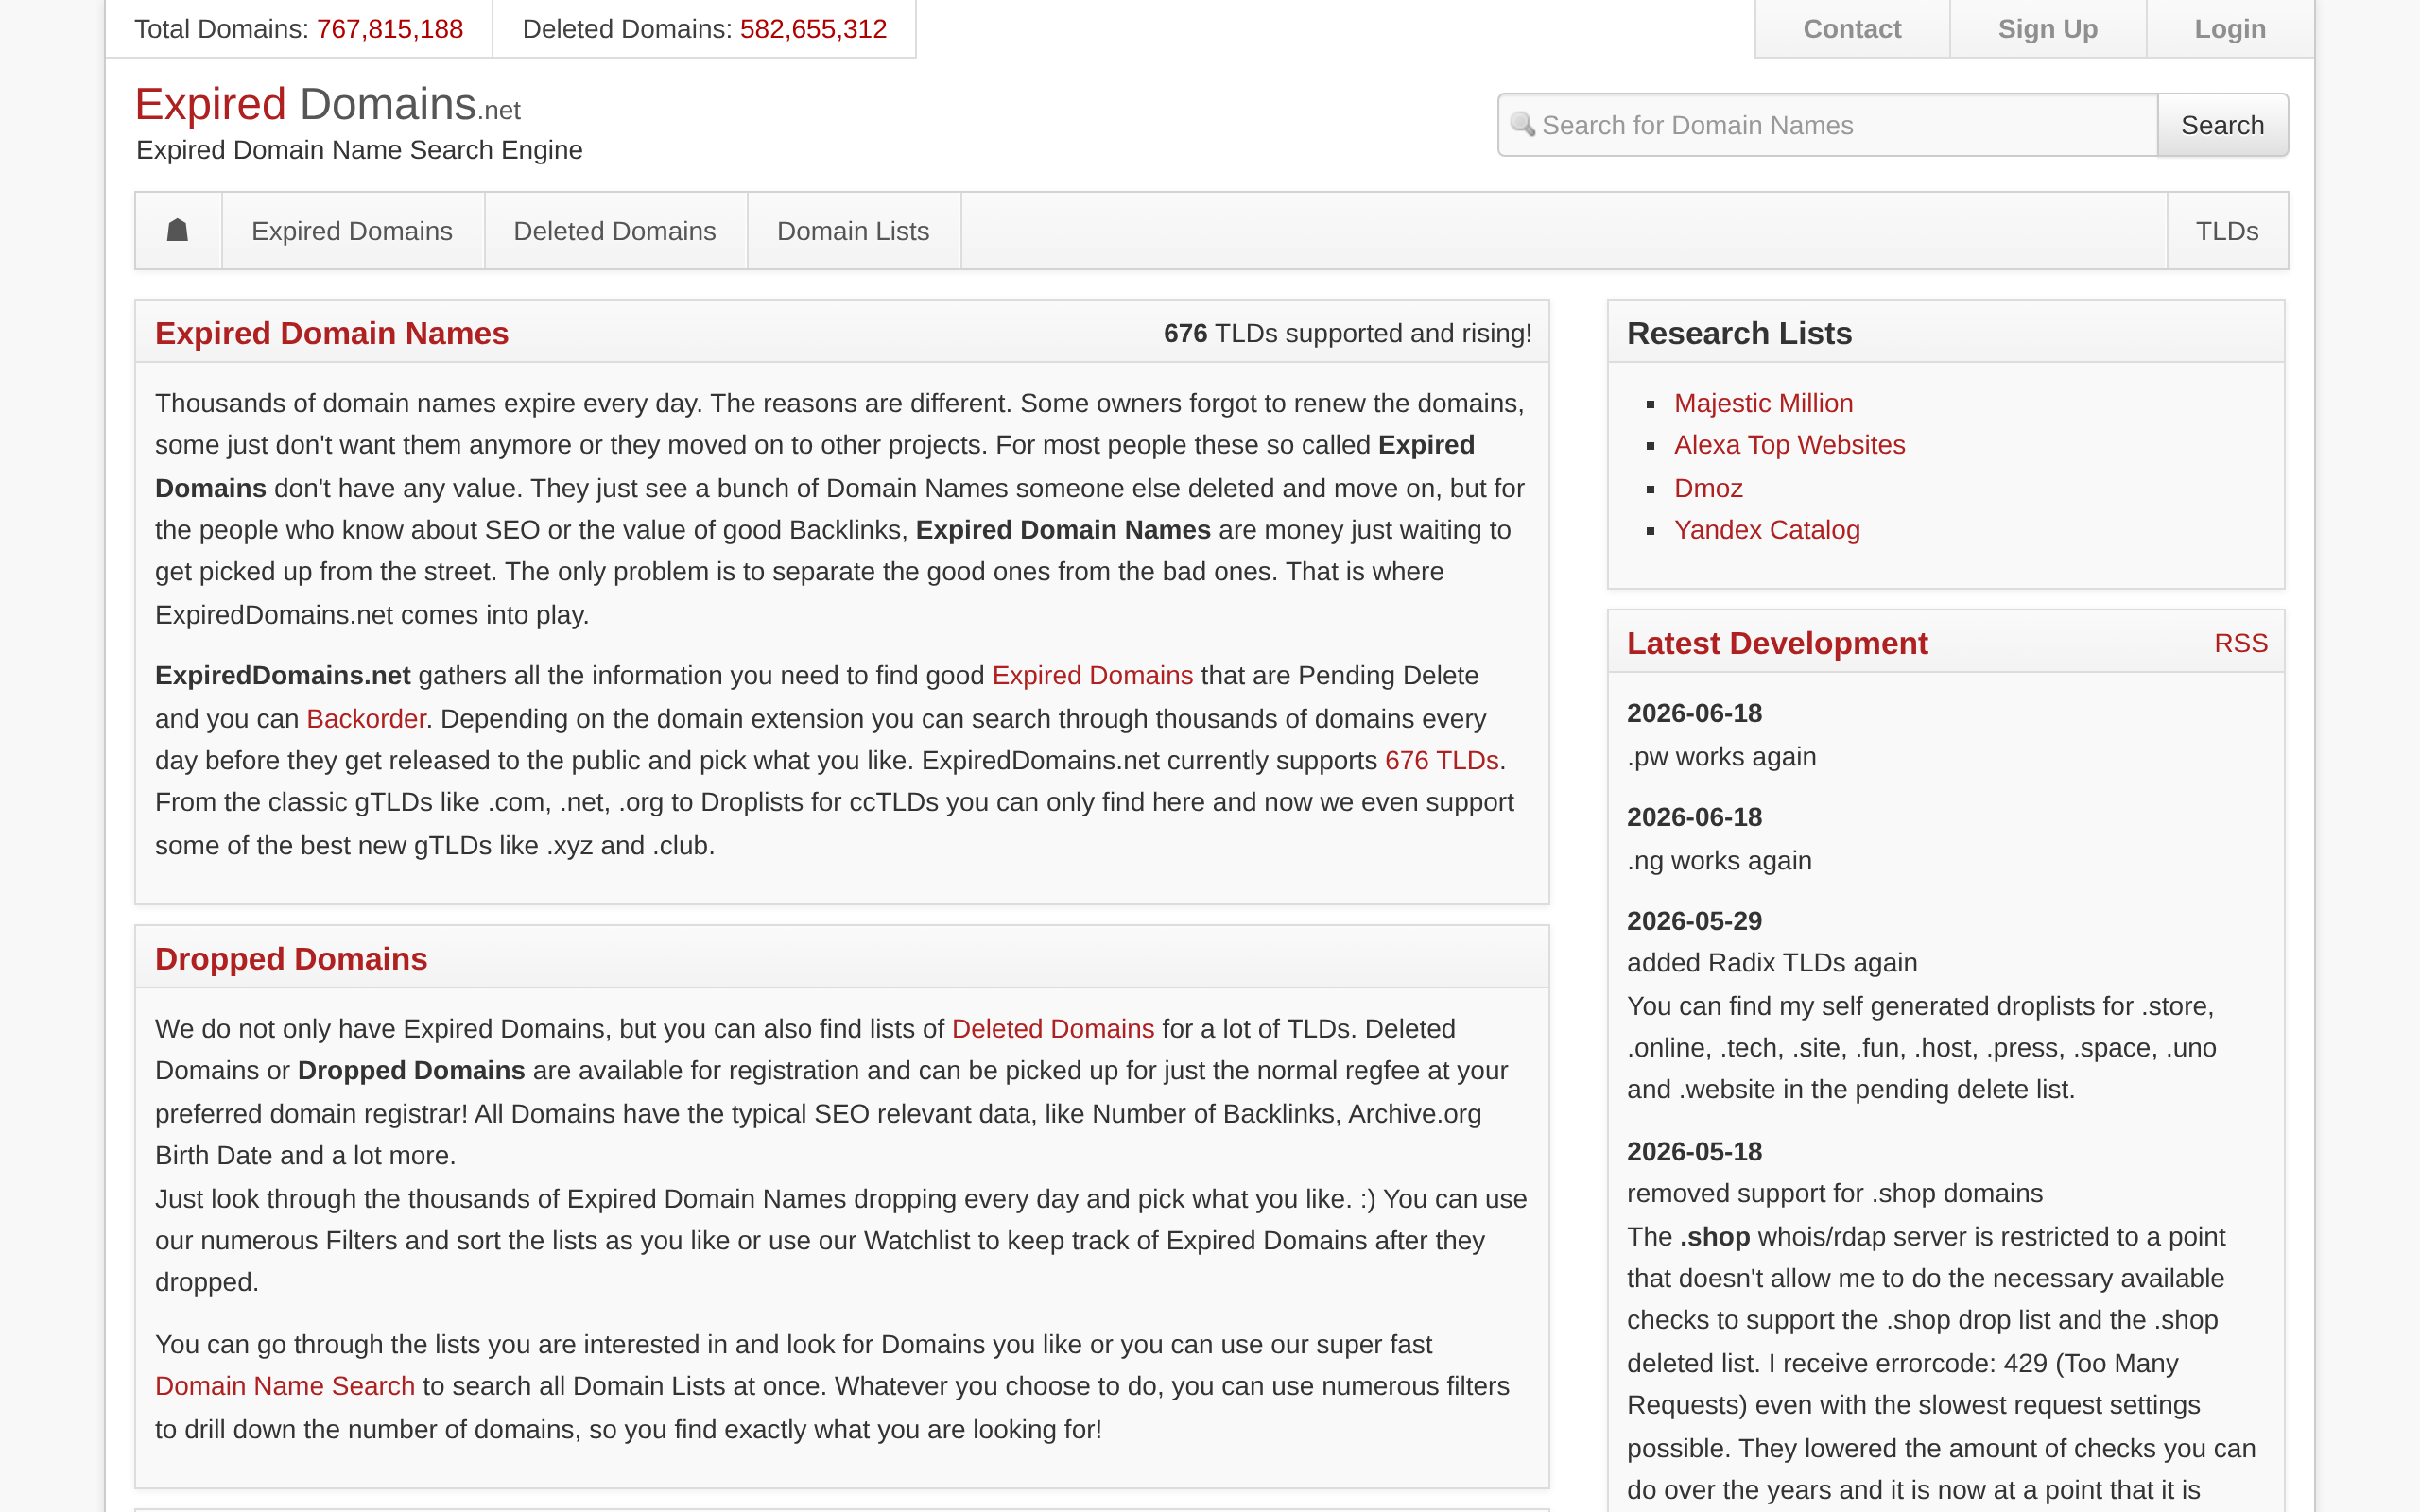Click 'added Radix TLDs again' text

(x=1772, y=963)
